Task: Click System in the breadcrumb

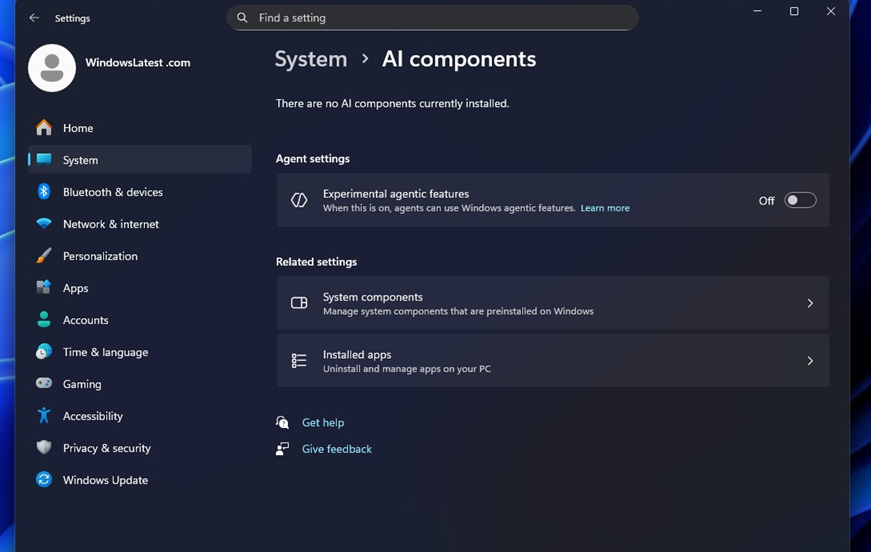Action: coord(311,59)
